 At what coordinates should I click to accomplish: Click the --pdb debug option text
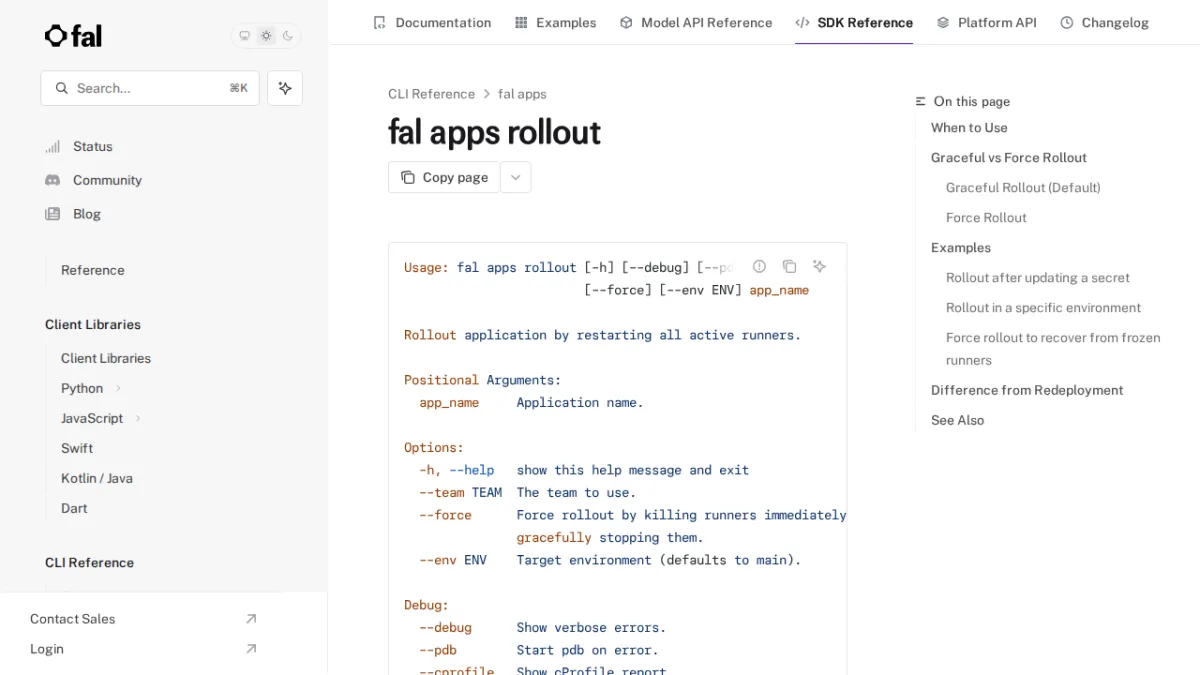pyautogui.click(x=438, y=650)
